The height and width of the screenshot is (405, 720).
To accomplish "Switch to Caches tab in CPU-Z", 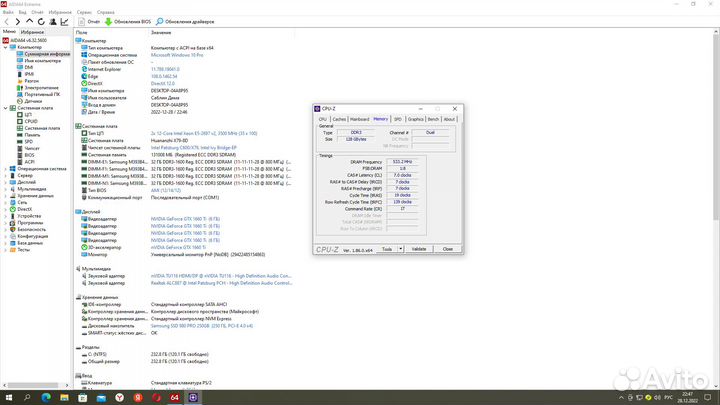I will pos(339,119).
